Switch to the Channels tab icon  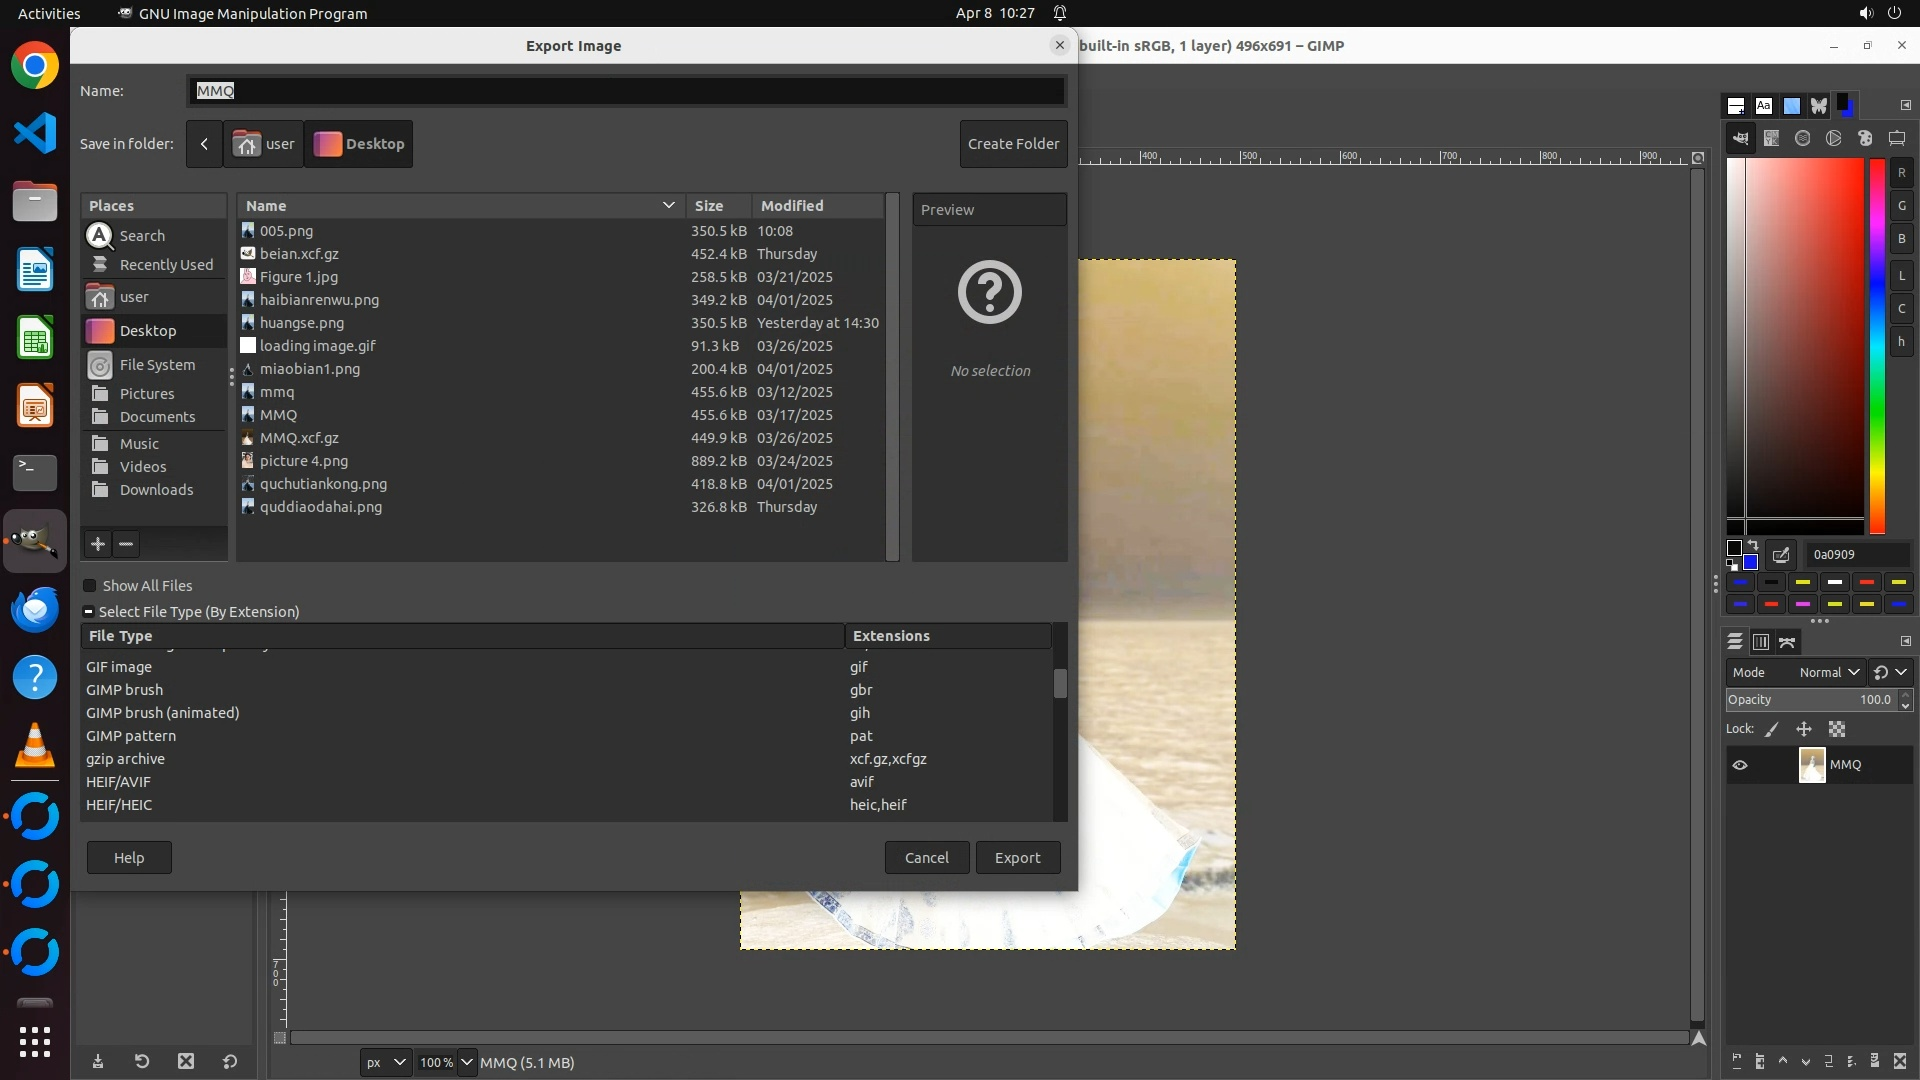tap(1761, 642)
